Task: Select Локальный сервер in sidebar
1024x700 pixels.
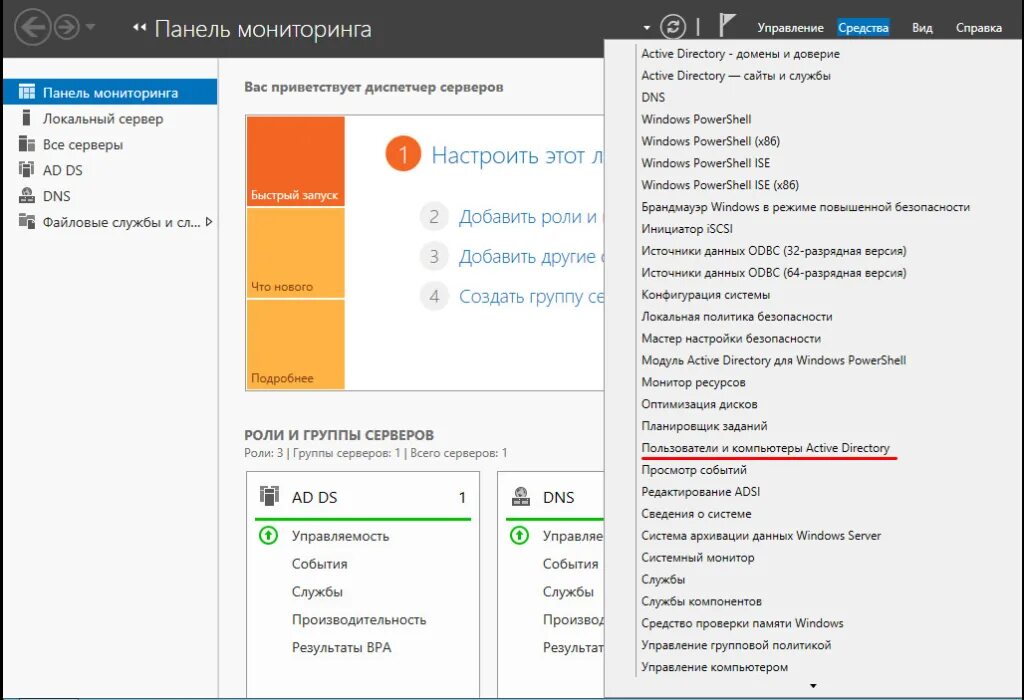Action: click(x=110, y=118)
